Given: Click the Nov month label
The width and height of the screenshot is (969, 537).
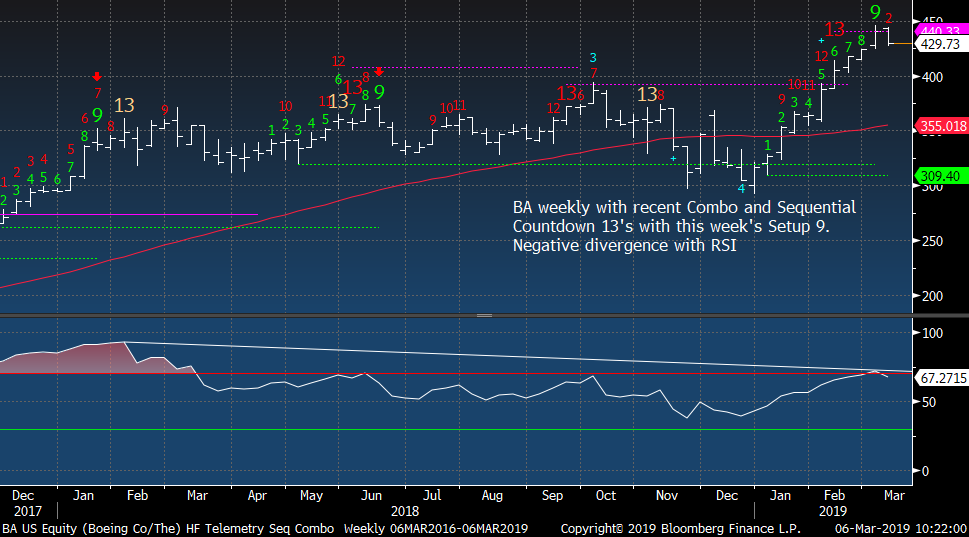Looking at the screenshot, I should (x=666, y=496).
